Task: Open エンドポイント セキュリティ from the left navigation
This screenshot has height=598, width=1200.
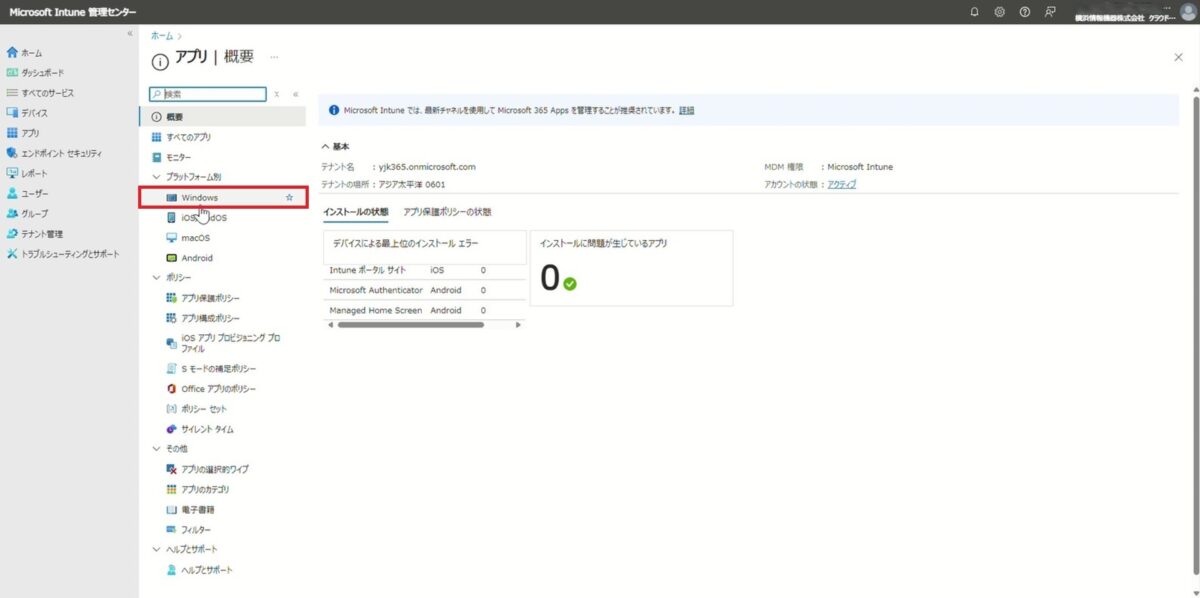Action: [64, 152]
